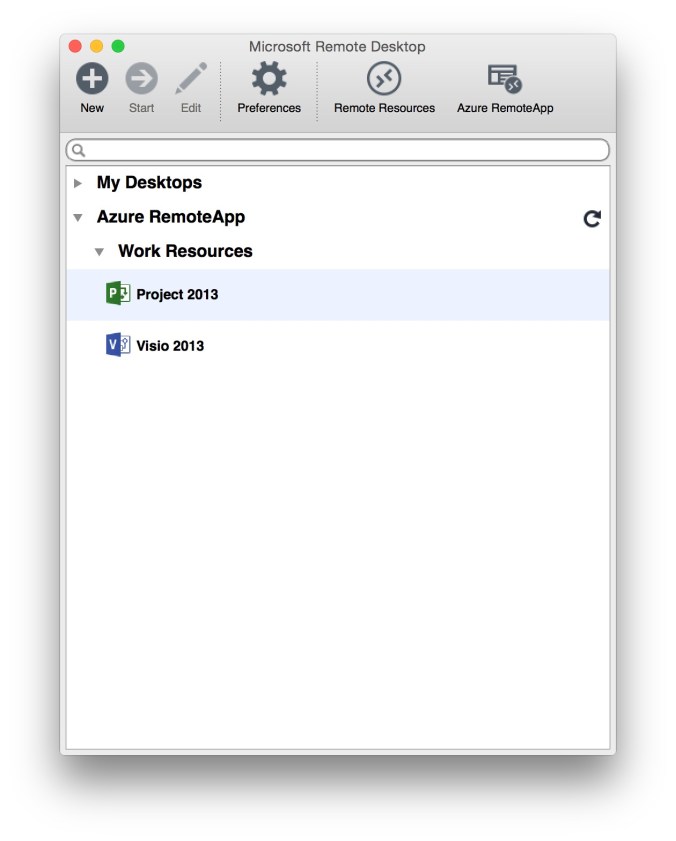676x841 pixels.
Task: Click the Edit pencil icon
Action: point(191,78)
